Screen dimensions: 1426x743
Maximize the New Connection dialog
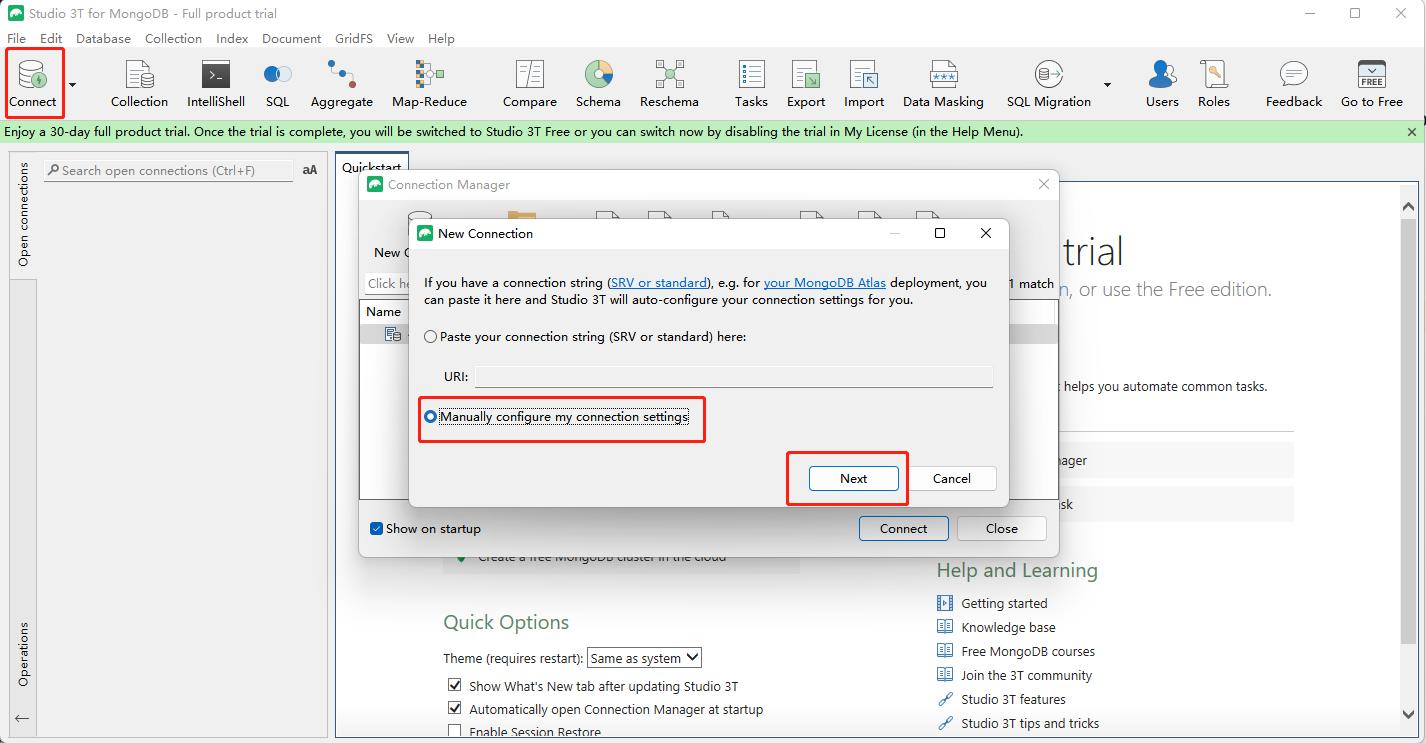pos(940,233)
